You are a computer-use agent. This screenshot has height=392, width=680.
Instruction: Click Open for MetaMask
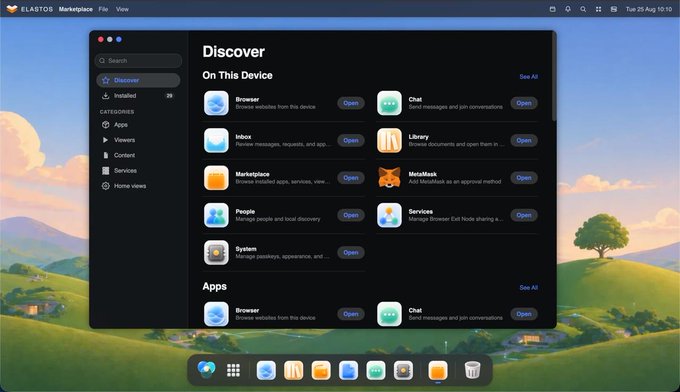click(x=524, y=178)
